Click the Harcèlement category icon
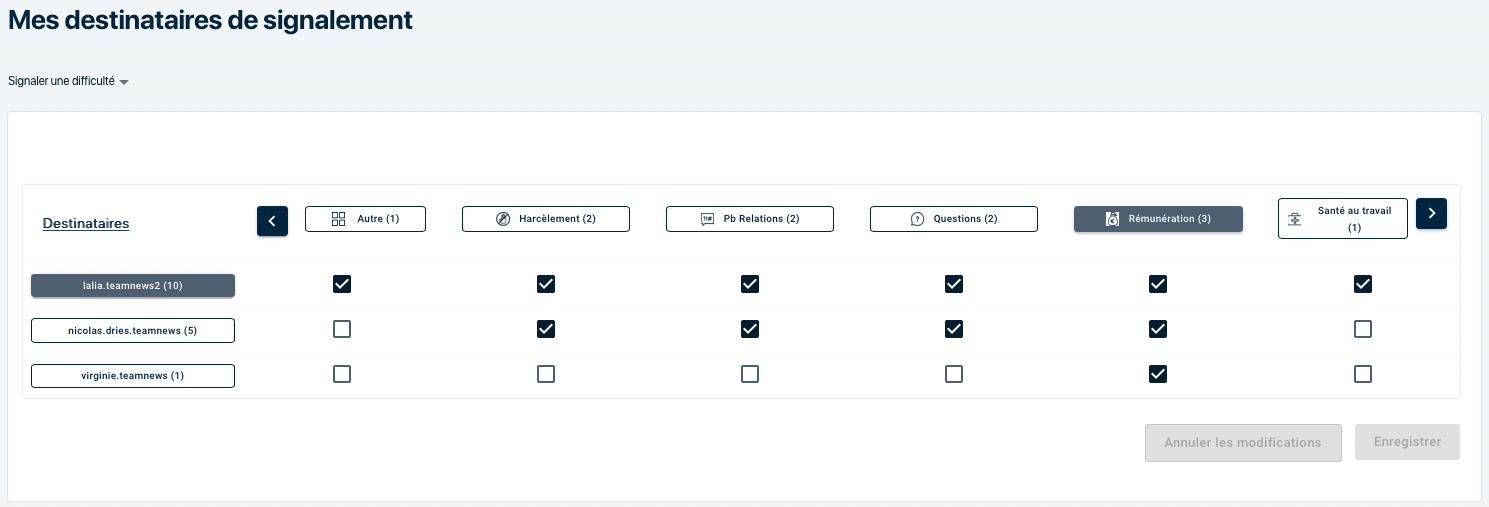Screen dimensions: 1489x507 click(x=503, y=219)
